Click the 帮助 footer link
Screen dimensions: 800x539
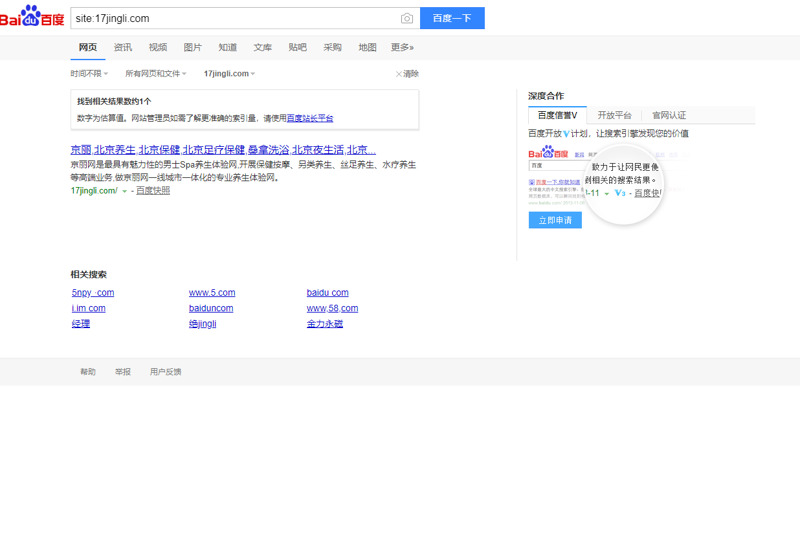[88, 372]
